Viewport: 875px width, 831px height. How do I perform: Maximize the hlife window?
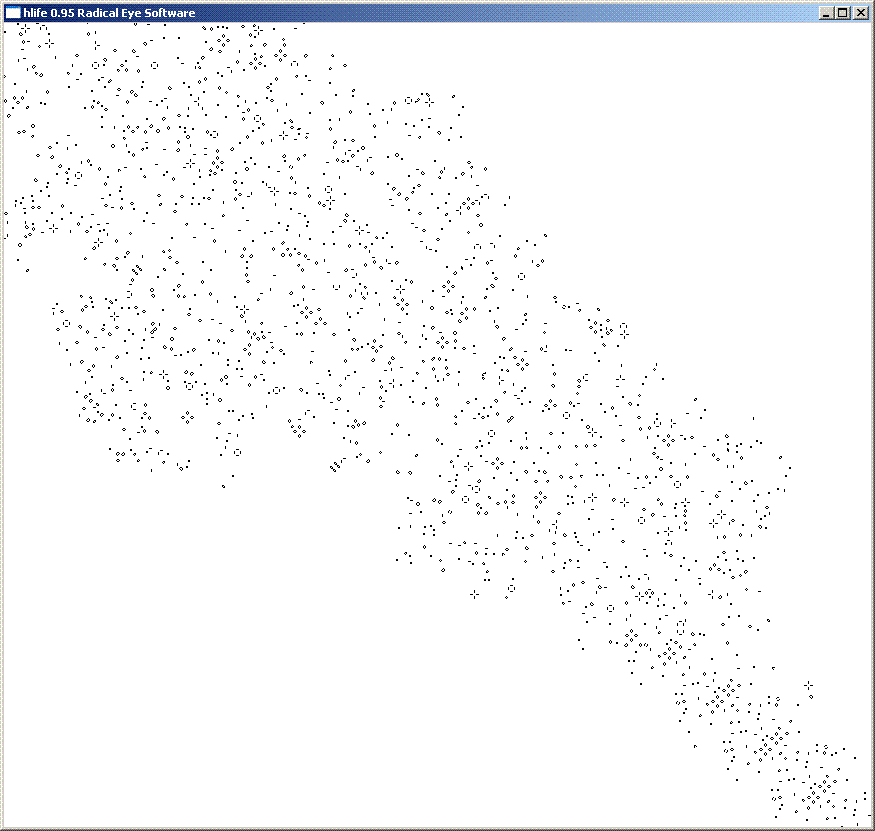[843, 13]
